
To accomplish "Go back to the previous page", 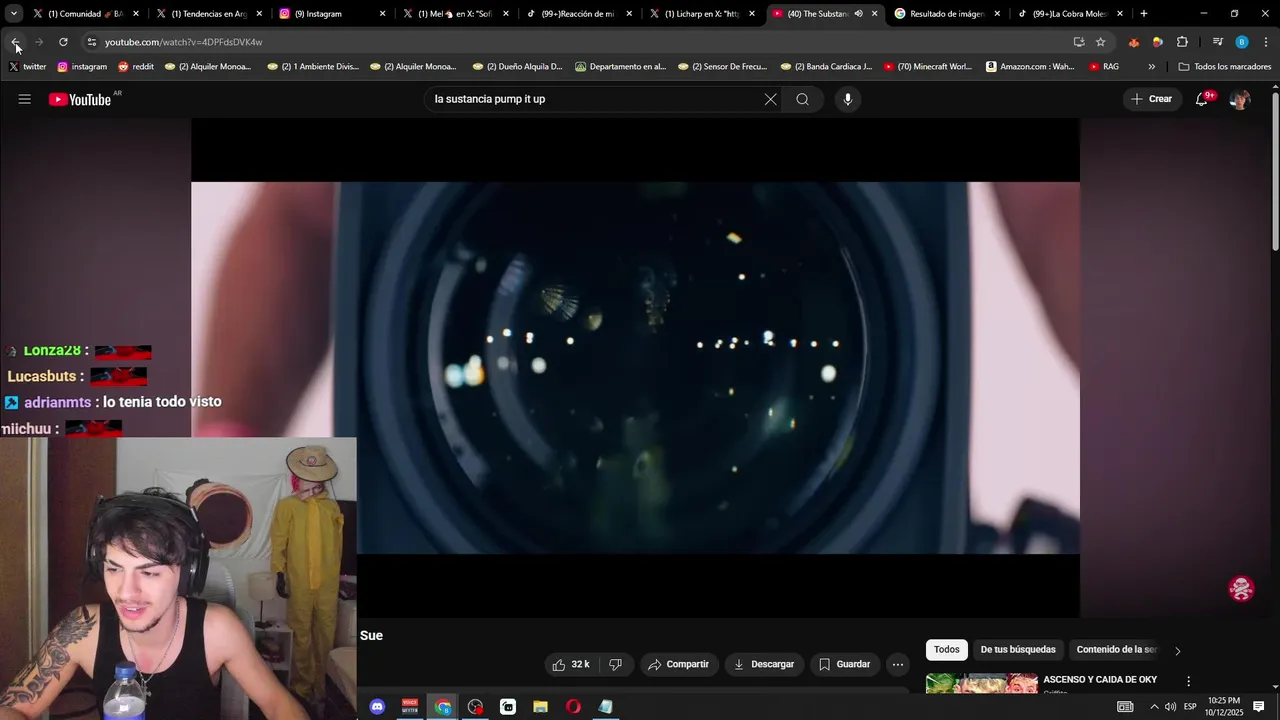I will (15, 42).
